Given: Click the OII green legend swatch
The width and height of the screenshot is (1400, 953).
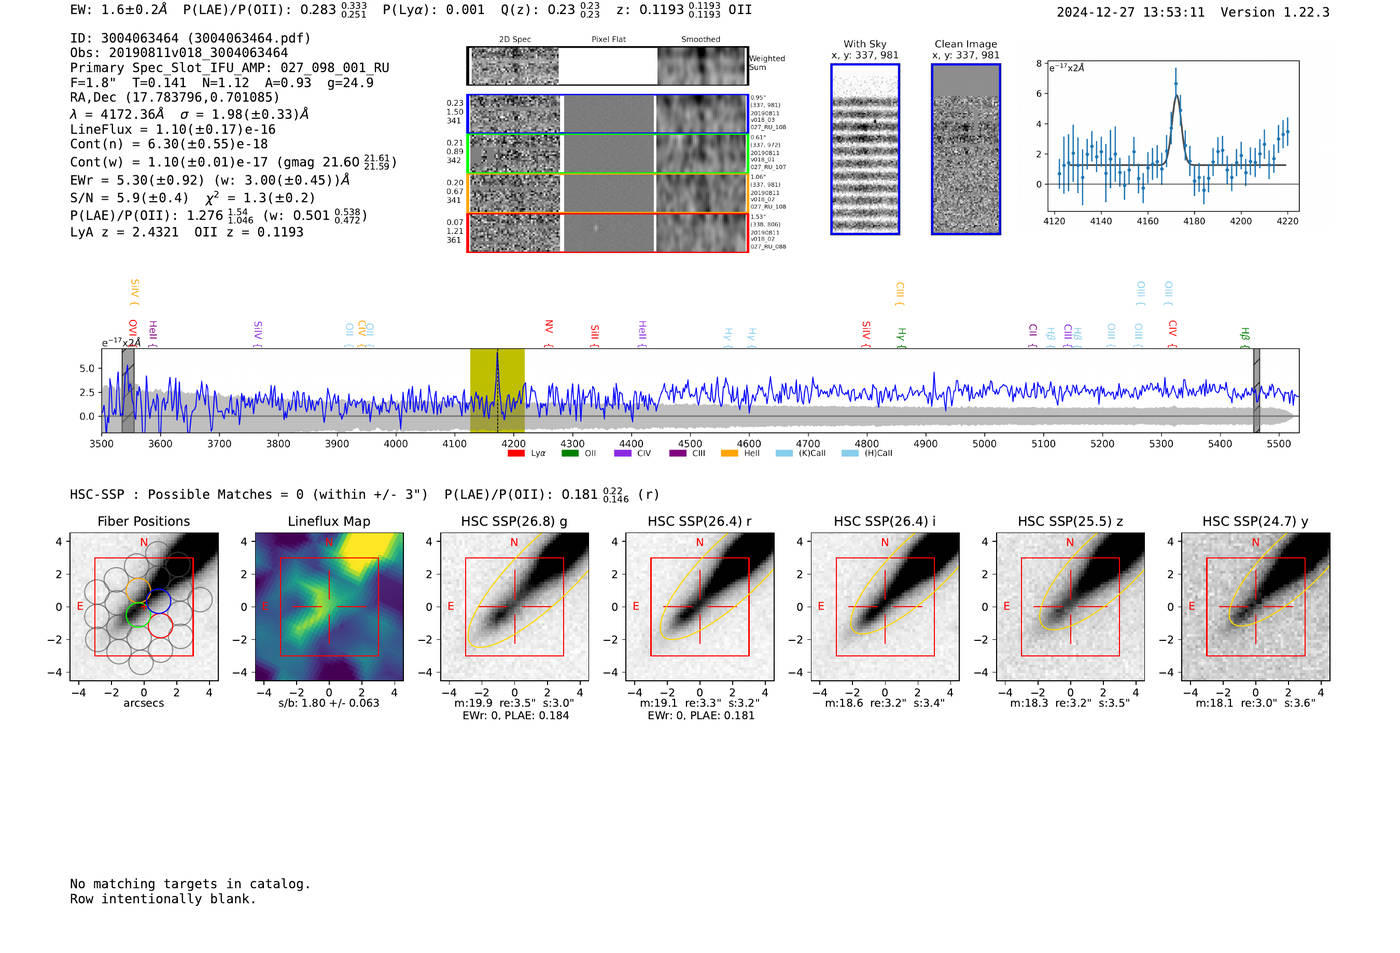Looking at the screenshot, I should [569, 453].
